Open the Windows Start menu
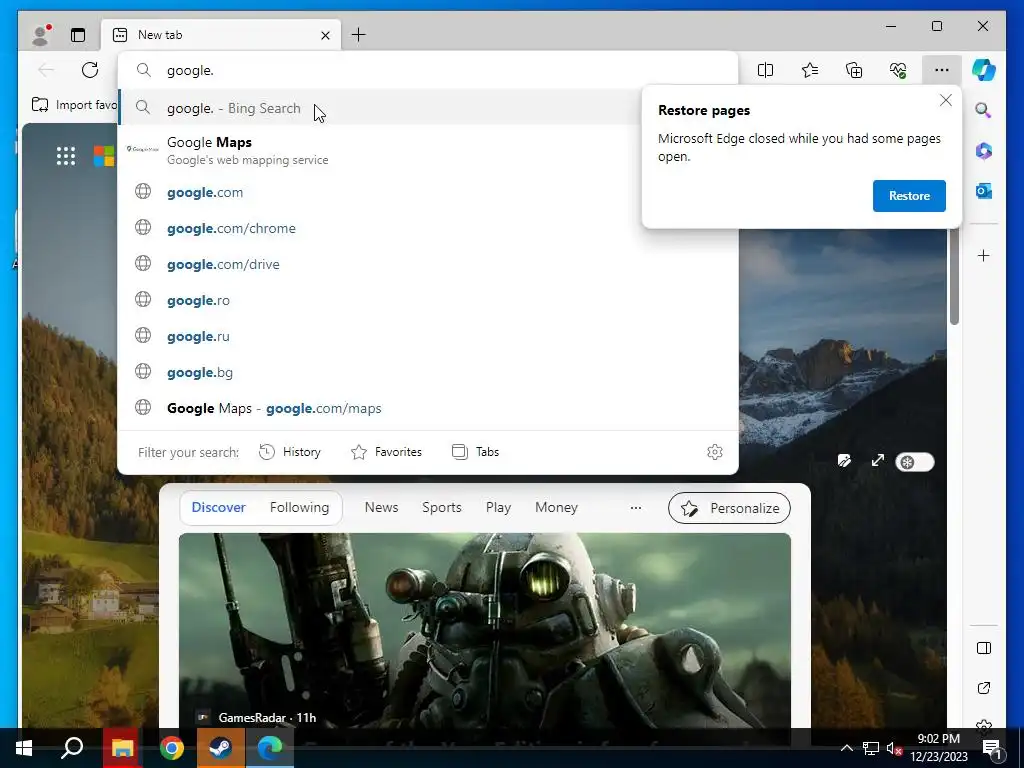1024x768 pixels. tap(24, 748)
